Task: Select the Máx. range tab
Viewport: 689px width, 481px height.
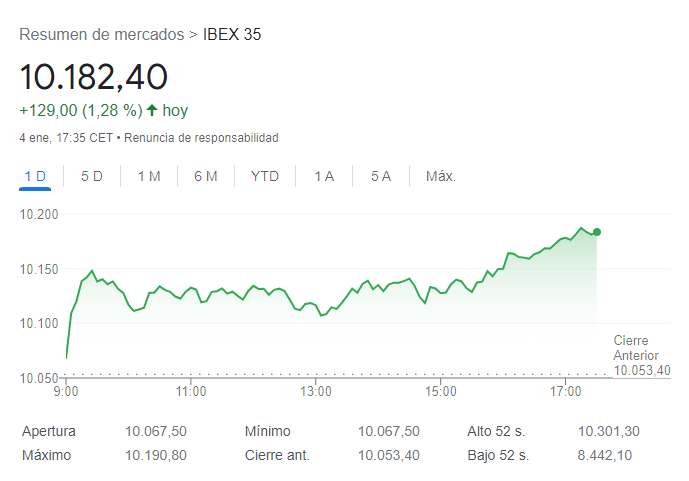Action: (x=441, y=176)
